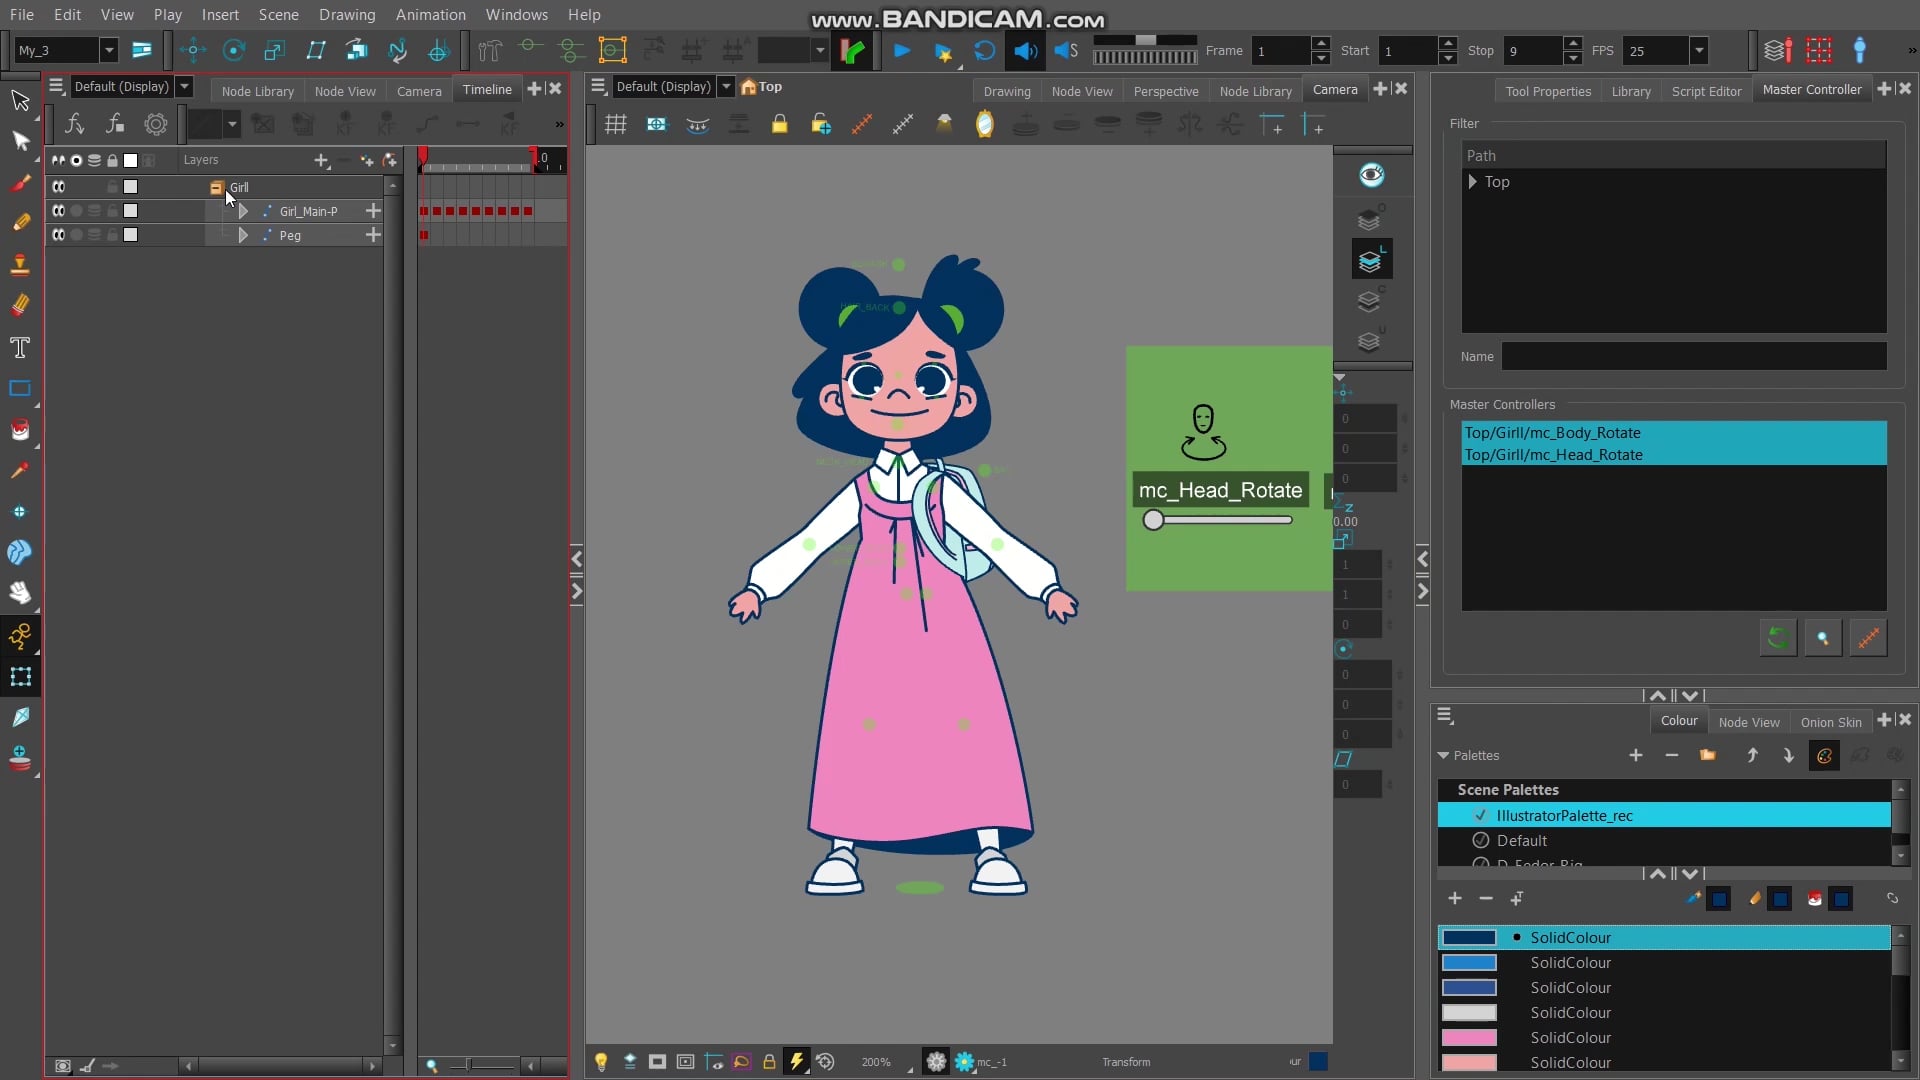
Task: Toggle Loop playback
Action: point(984,50)
